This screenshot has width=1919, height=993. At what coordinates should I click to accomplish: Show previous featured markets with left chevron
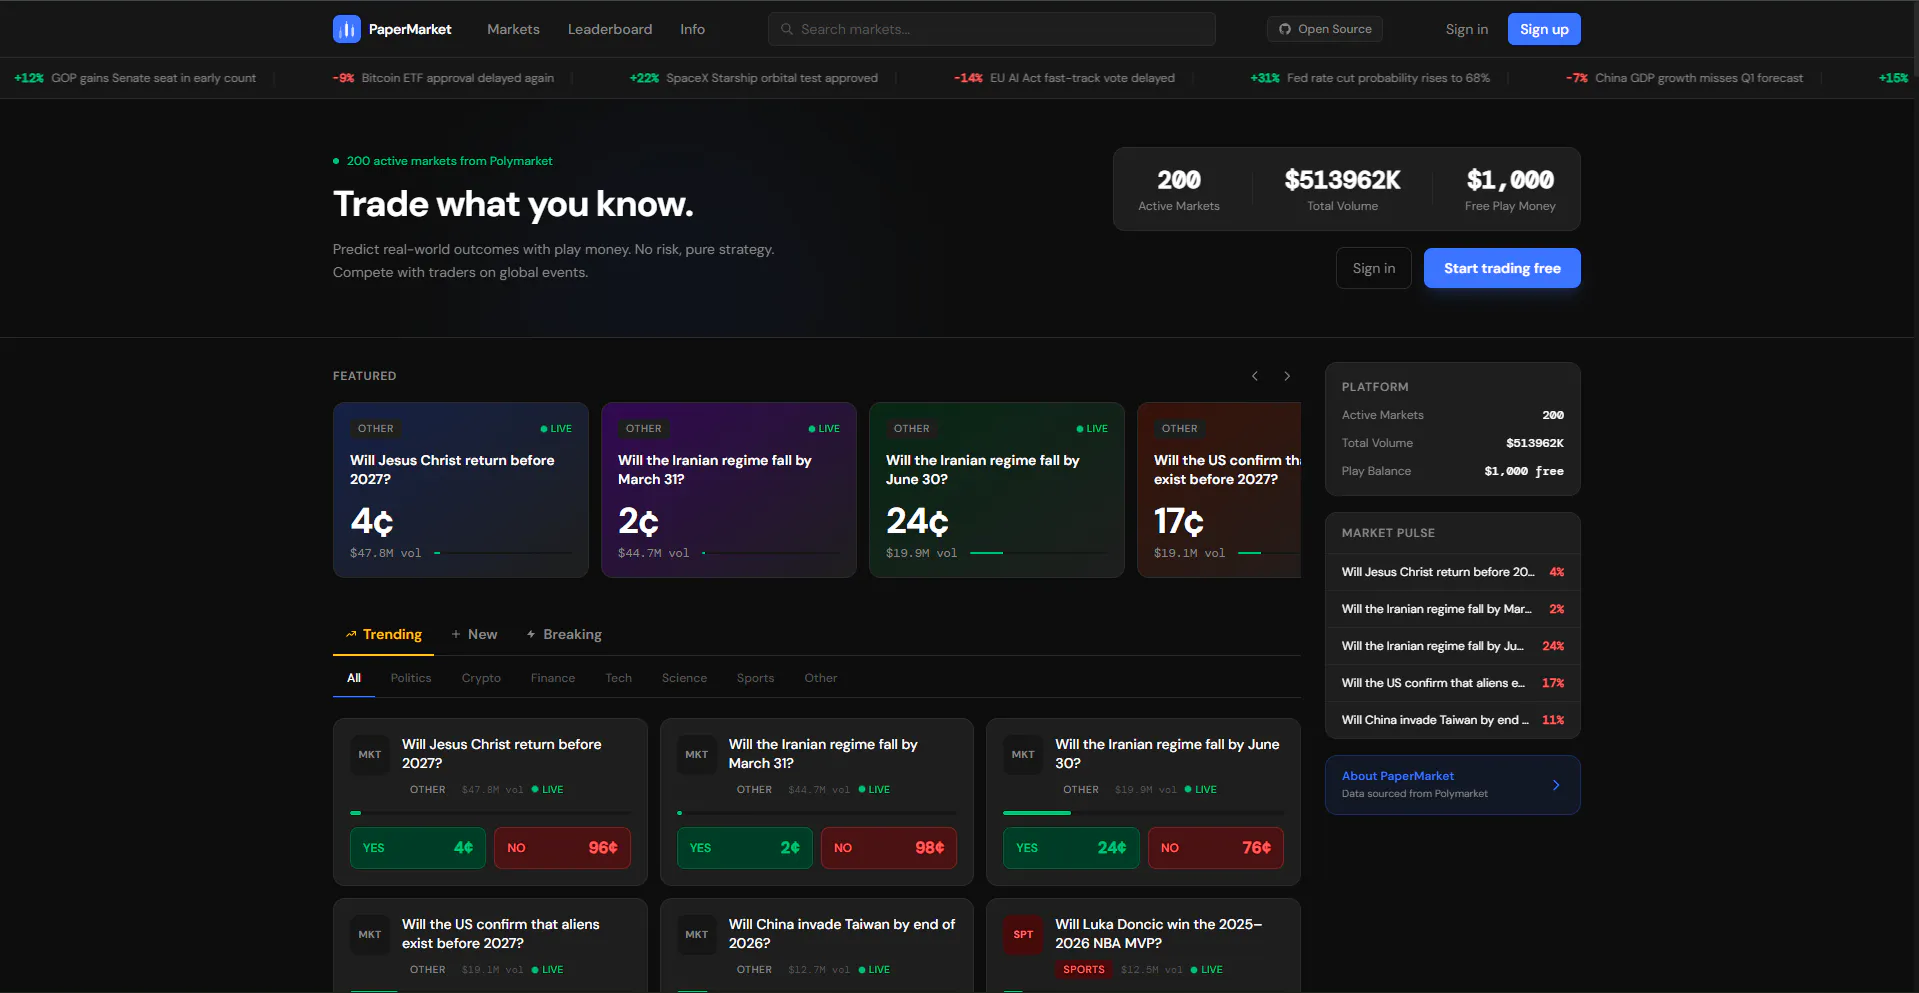(1255, 376)
